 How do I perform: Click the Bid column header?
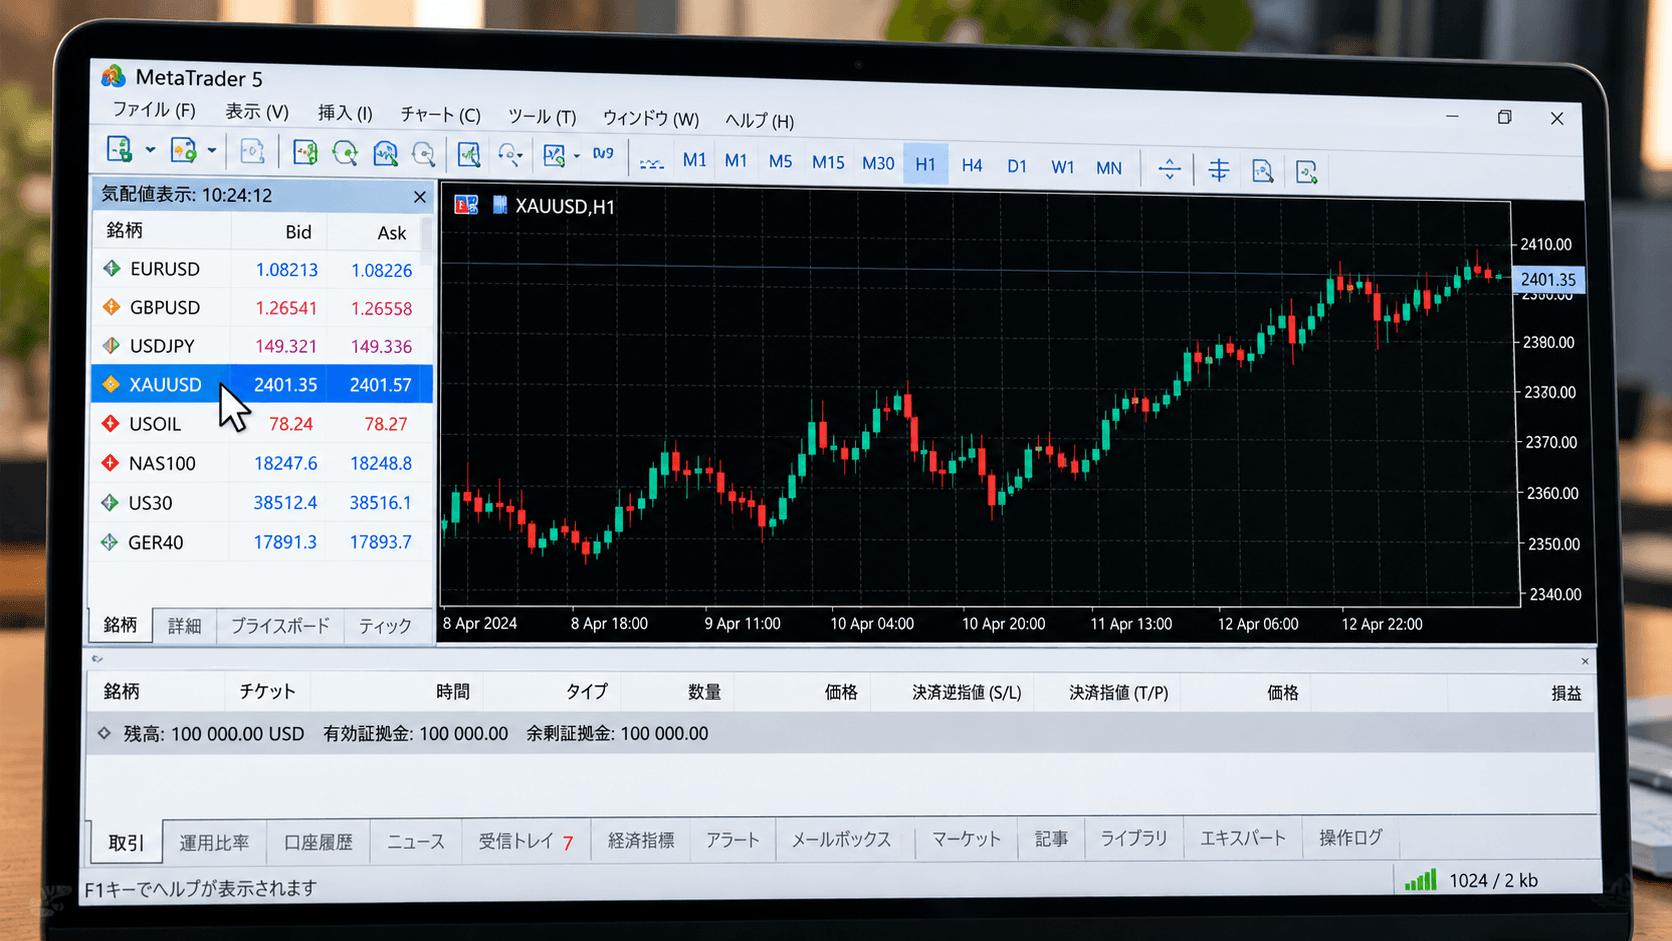coord(298,232)
